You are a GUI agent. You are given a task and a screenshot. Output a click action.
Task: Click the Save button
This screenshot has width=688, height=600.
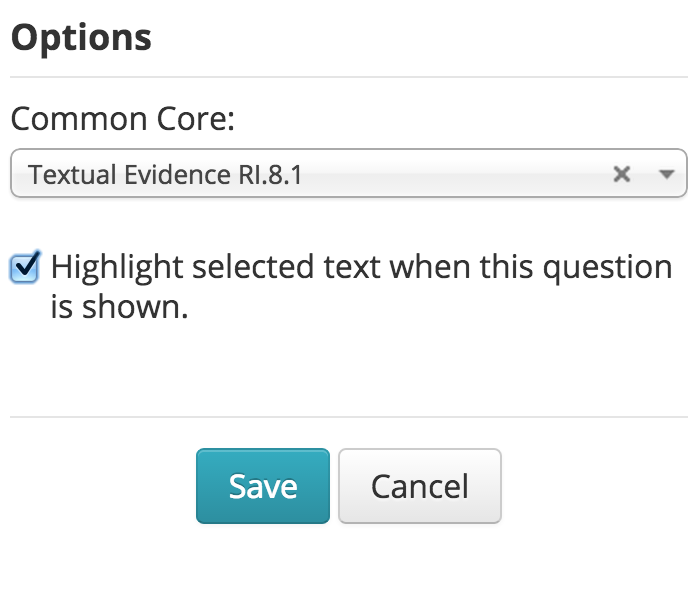point(262,486)
